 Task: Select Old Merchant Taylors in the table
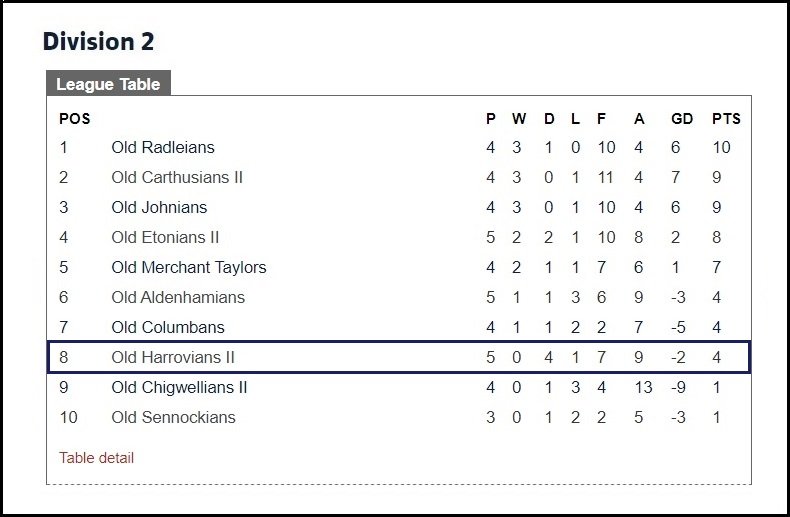click(189, 267)
